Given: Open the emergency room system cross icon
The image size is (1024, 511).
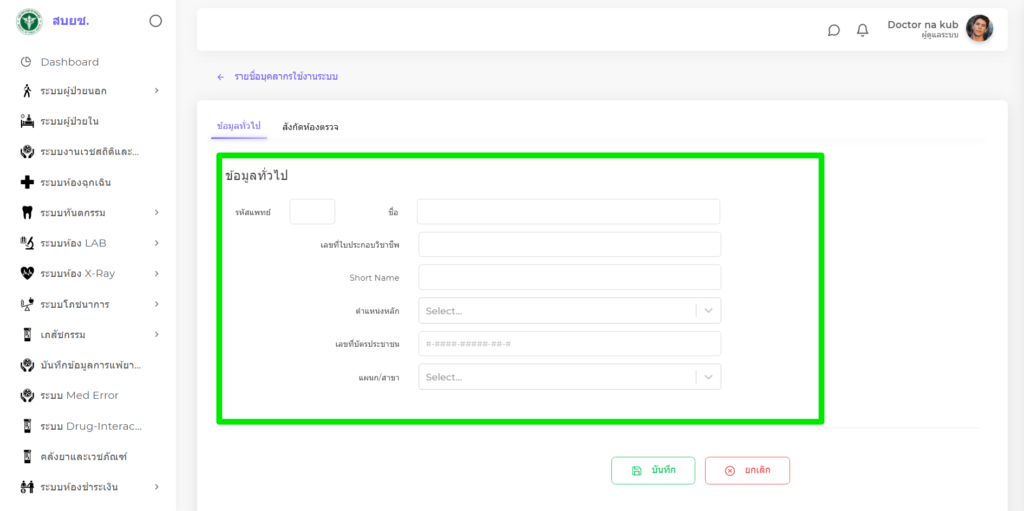Looking at the screenshot, I should click(x=27, y=183).
